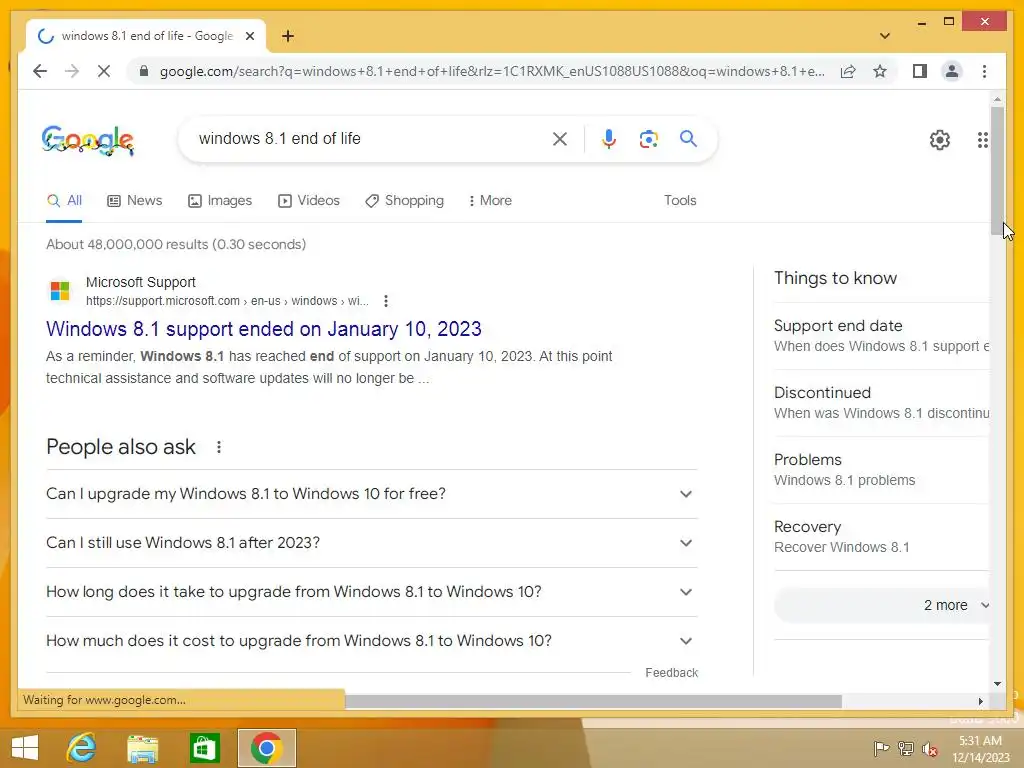The image size is (1024, 768).
Task: Open Google apps grid
Action: coord(982,140)
